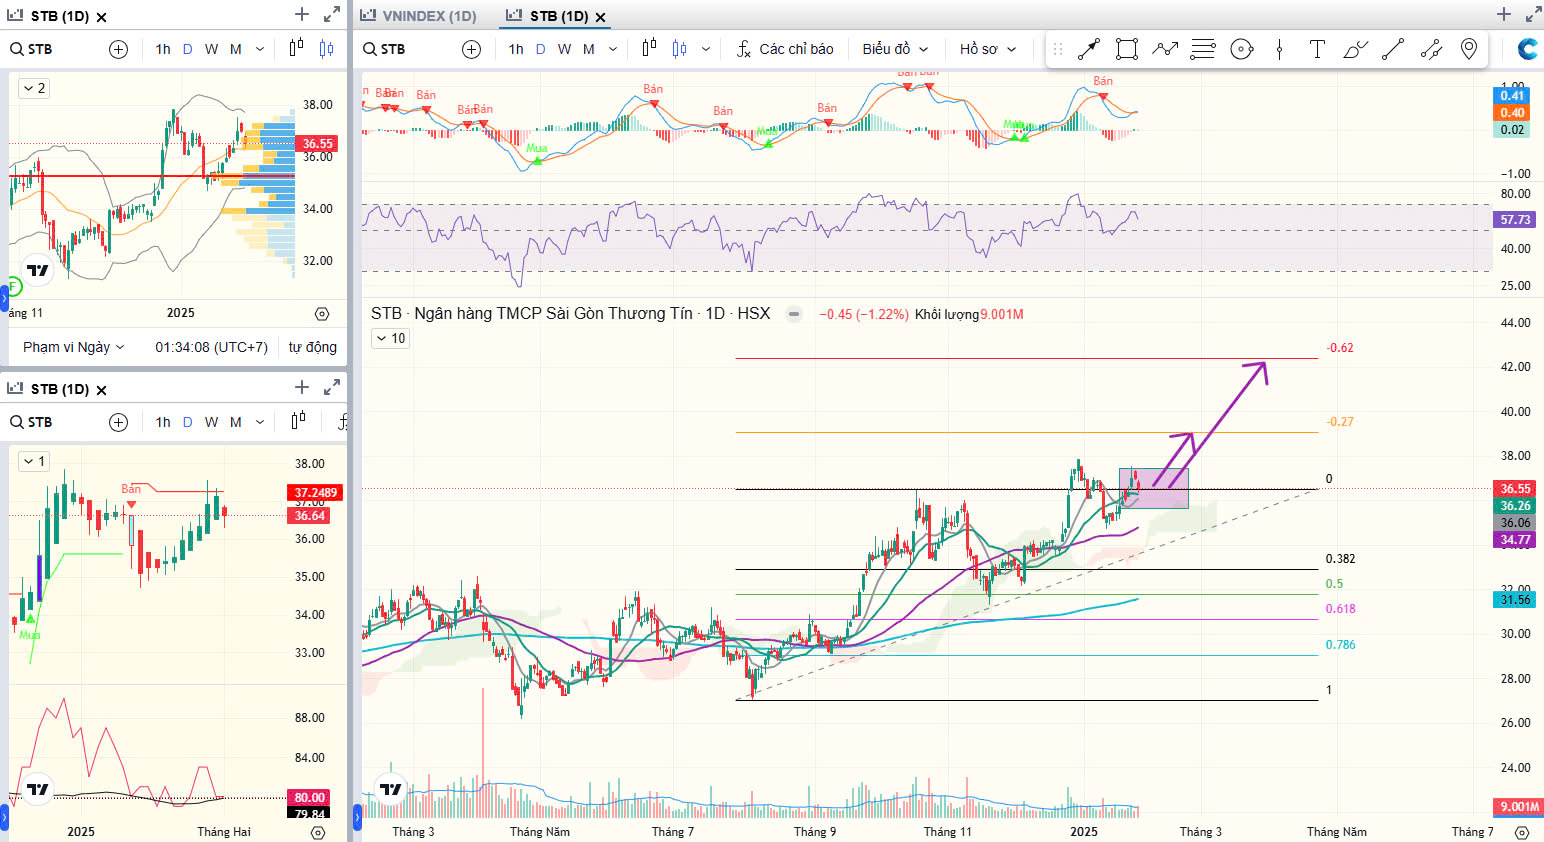Switch main chart to W interval

(x=564, y=49)
